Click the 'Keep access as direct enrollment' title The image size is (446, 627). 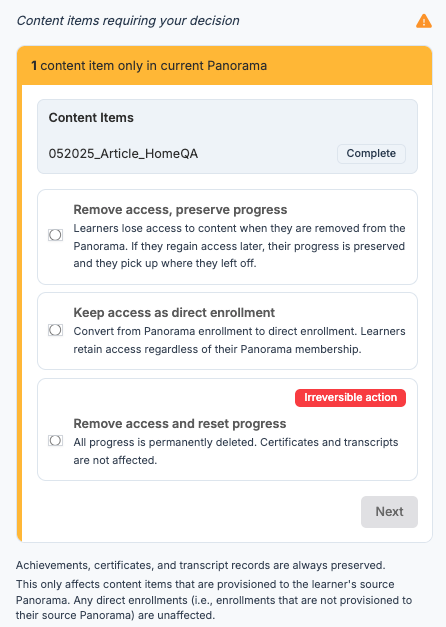174,312
